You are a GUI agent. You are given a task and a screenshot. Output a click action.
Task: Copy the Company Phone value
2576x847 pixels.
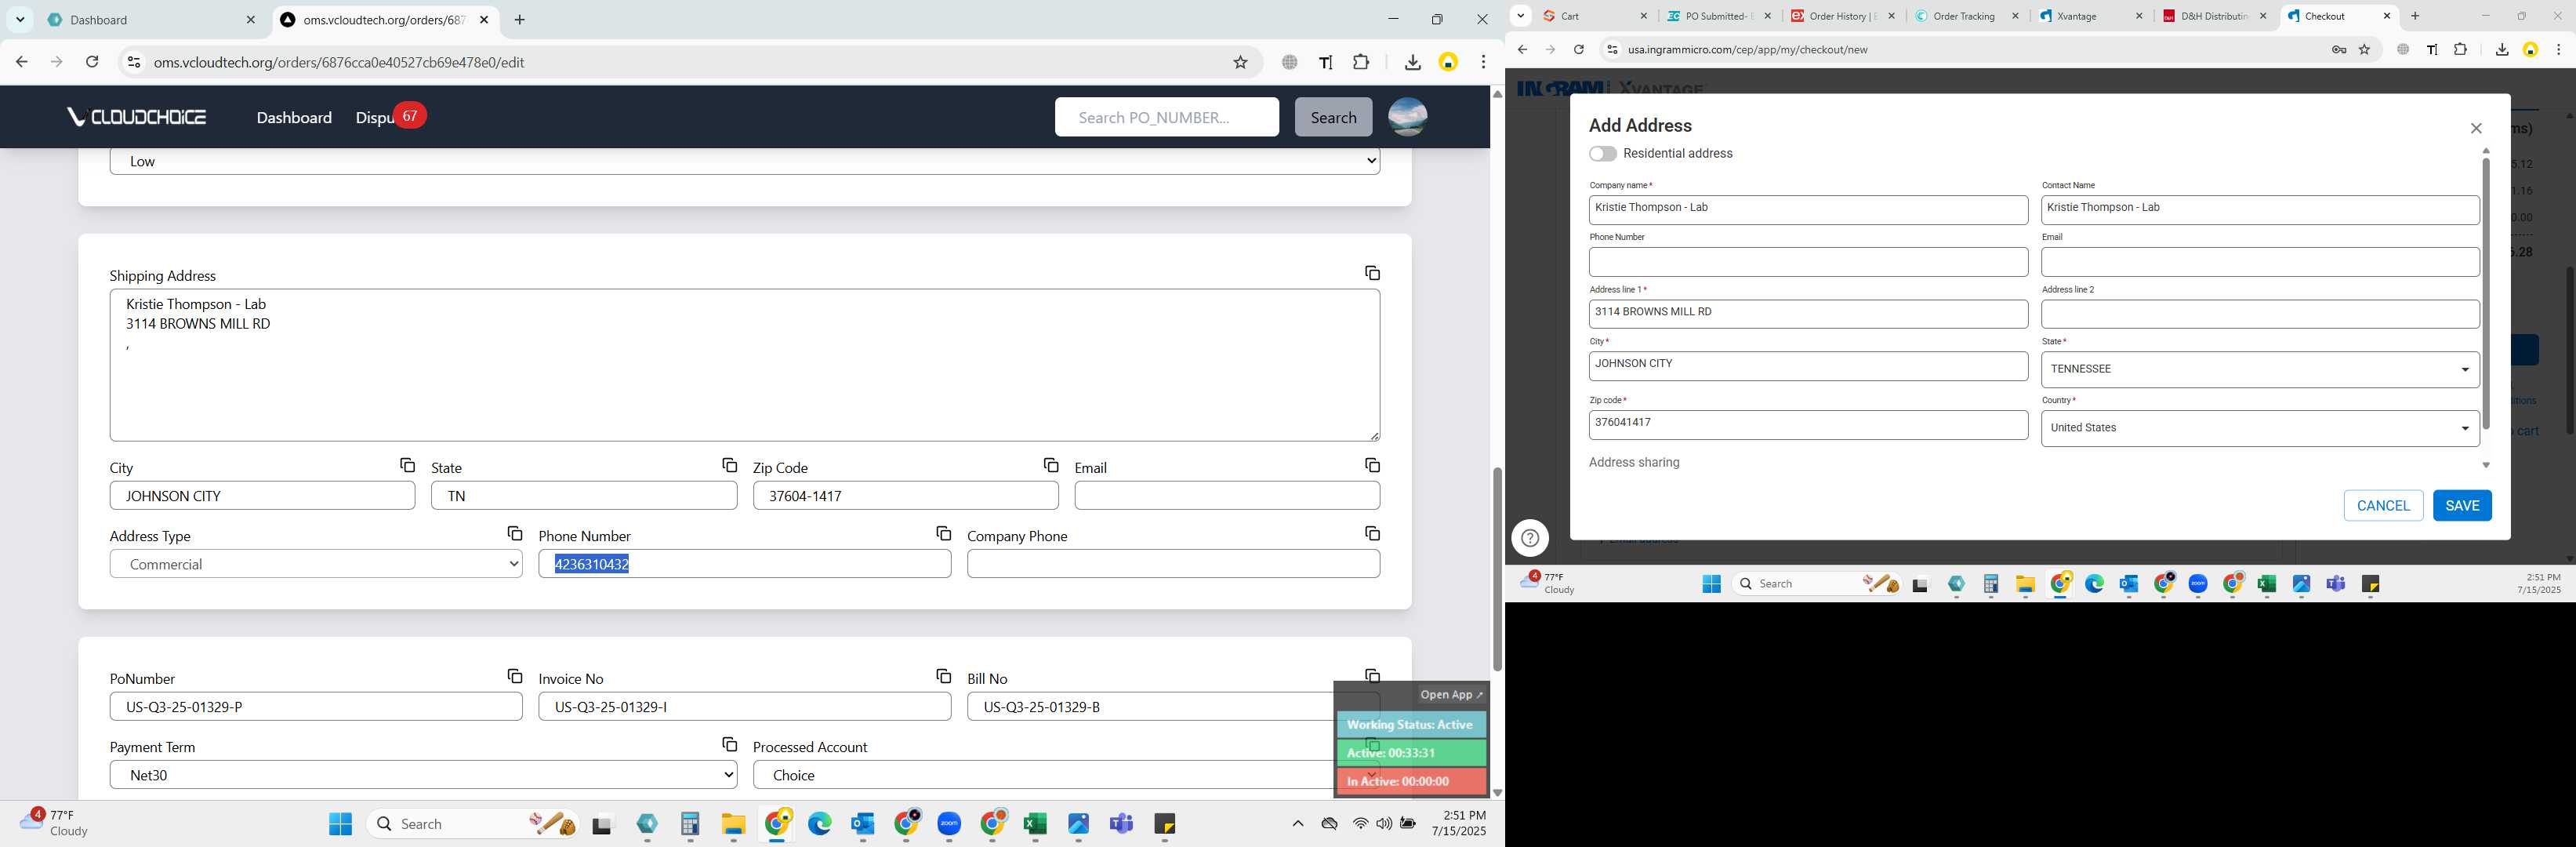1372,533
